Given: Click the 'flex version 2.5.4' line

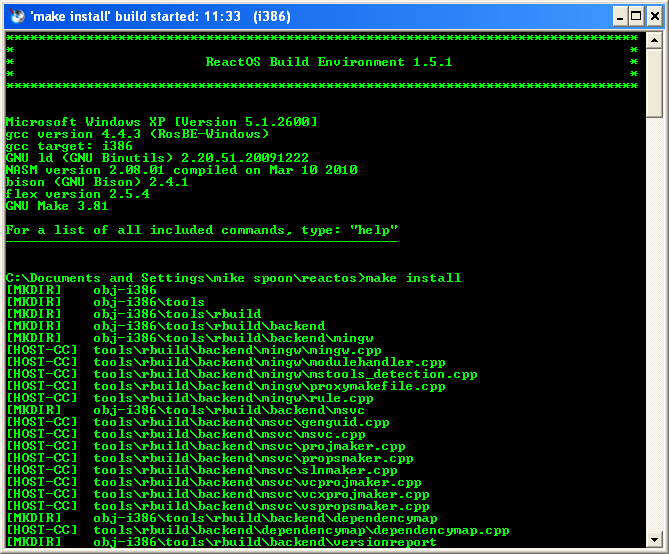Looking at the screenshot, I should pos(78,194).
